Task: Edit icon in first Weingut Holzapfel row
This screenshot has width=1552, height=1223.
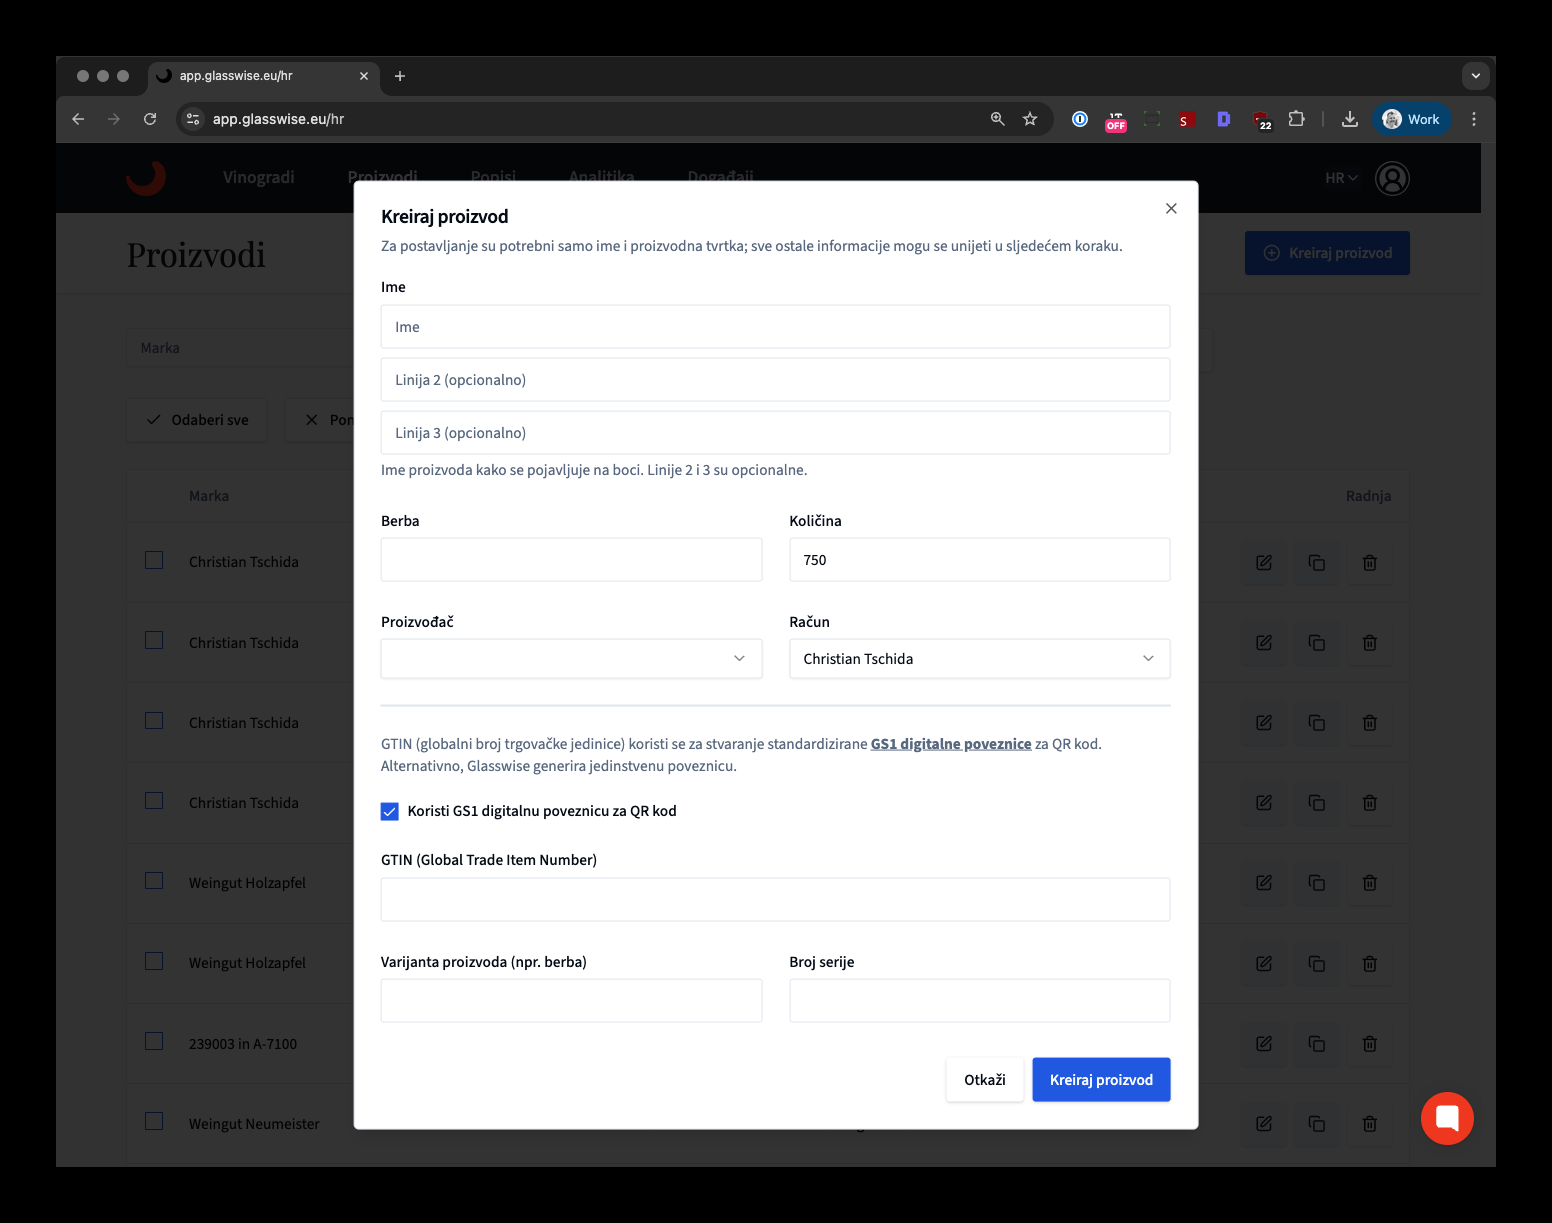Action: pyautogui.click(x=1264, y=882)
